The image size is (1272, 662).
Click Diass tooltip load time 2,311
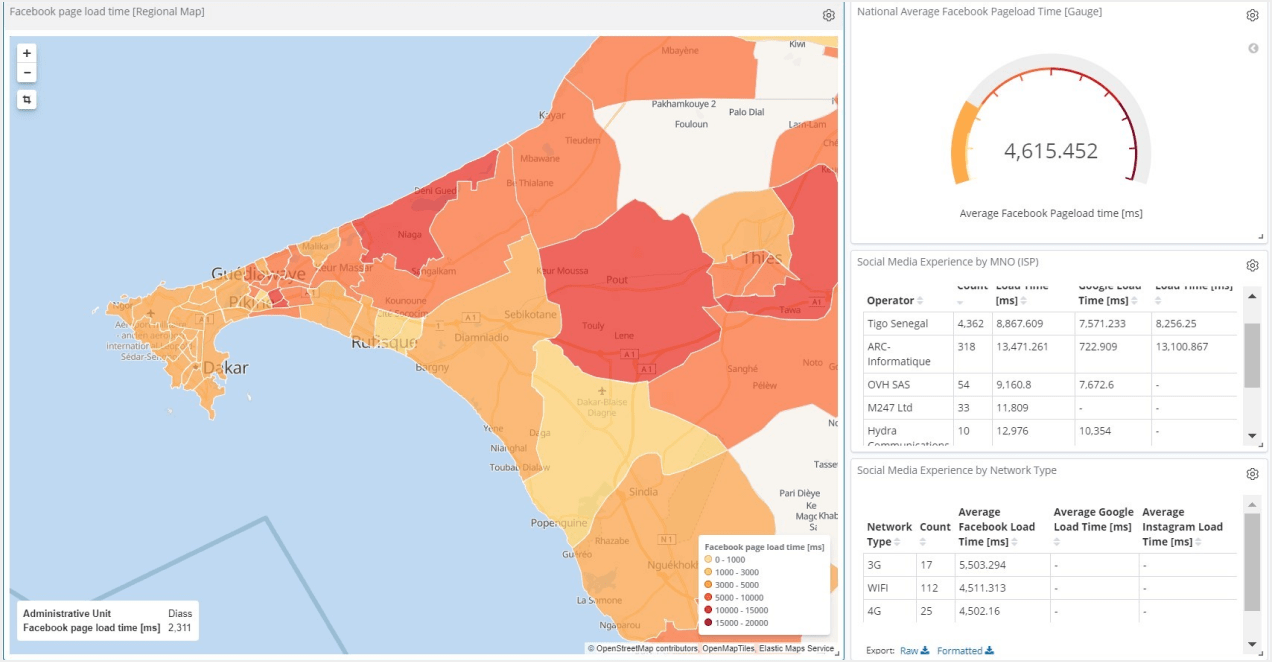pos(179,628)
